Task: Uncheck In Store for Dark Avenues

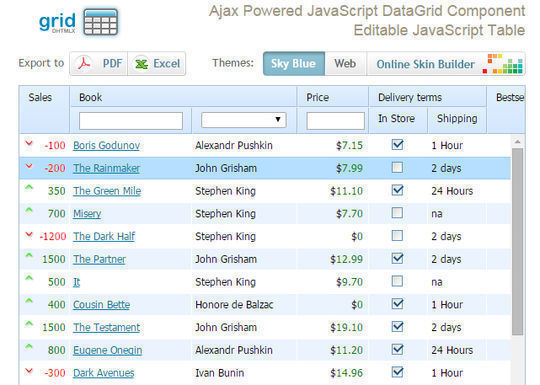Action: click(x=397, y=372)
